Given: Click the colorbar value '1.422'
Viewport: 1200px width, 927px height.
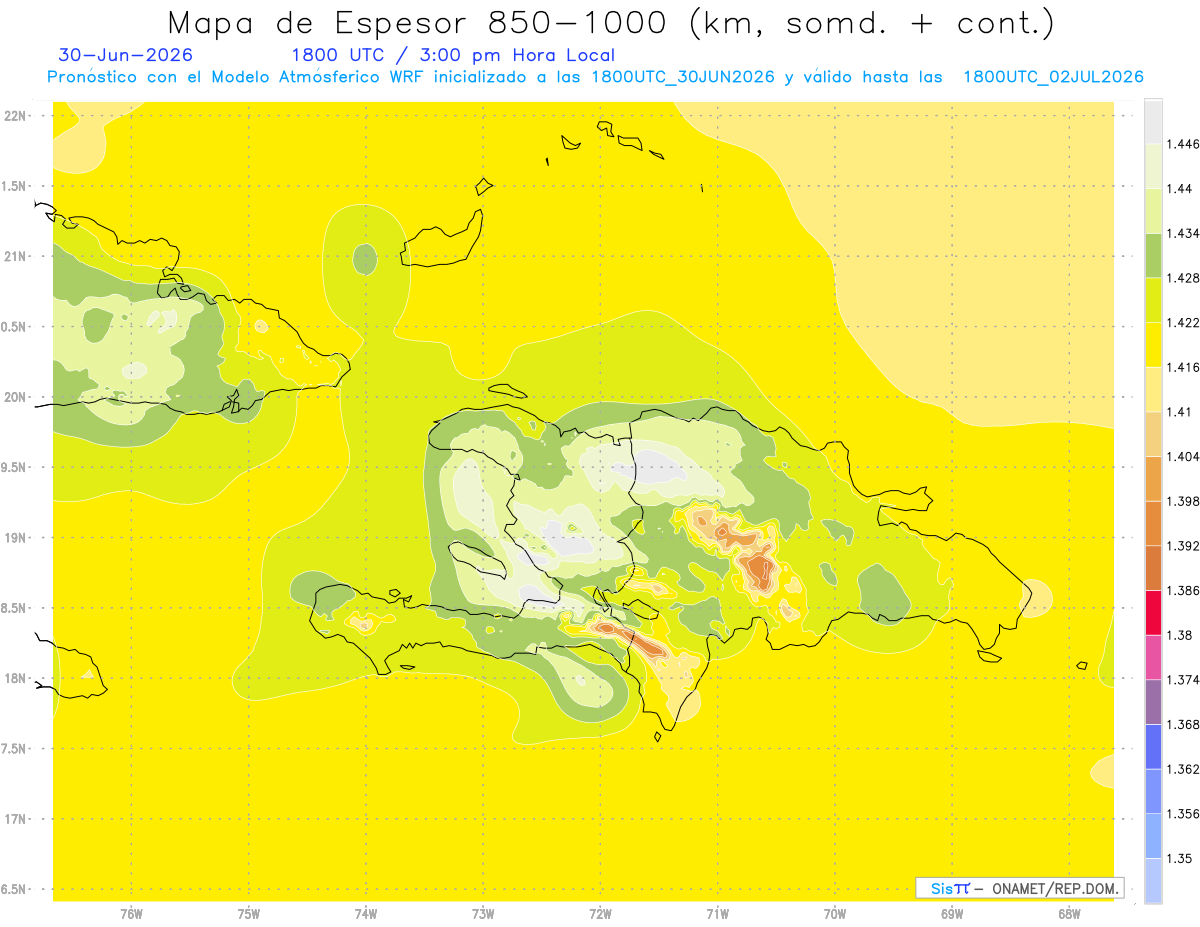Looking at the screenshot, I should point(1185,323).
